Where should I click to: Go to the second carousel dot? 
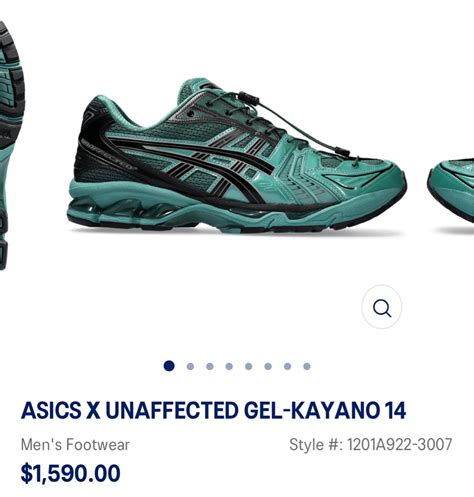coord(190,366)
